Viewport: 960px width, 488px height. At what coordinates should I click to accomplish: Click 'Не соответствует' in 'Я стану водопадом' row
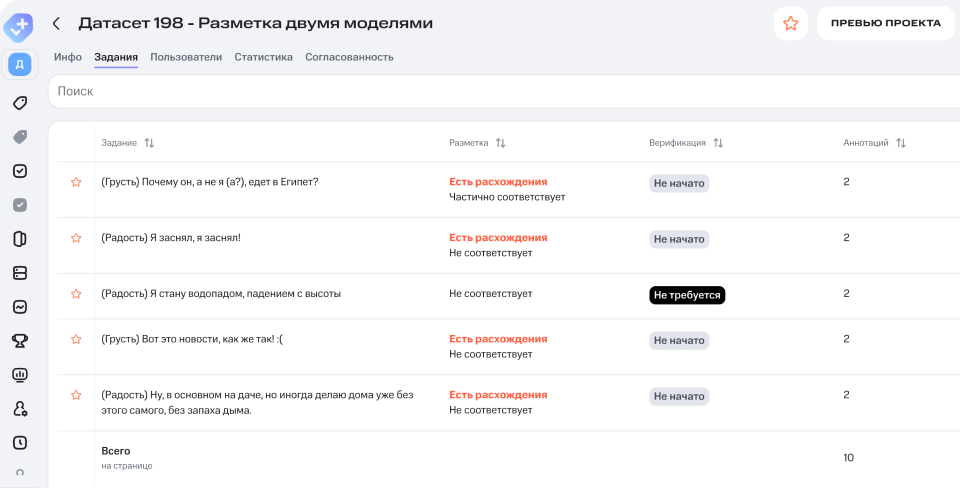tap(491, 294)
